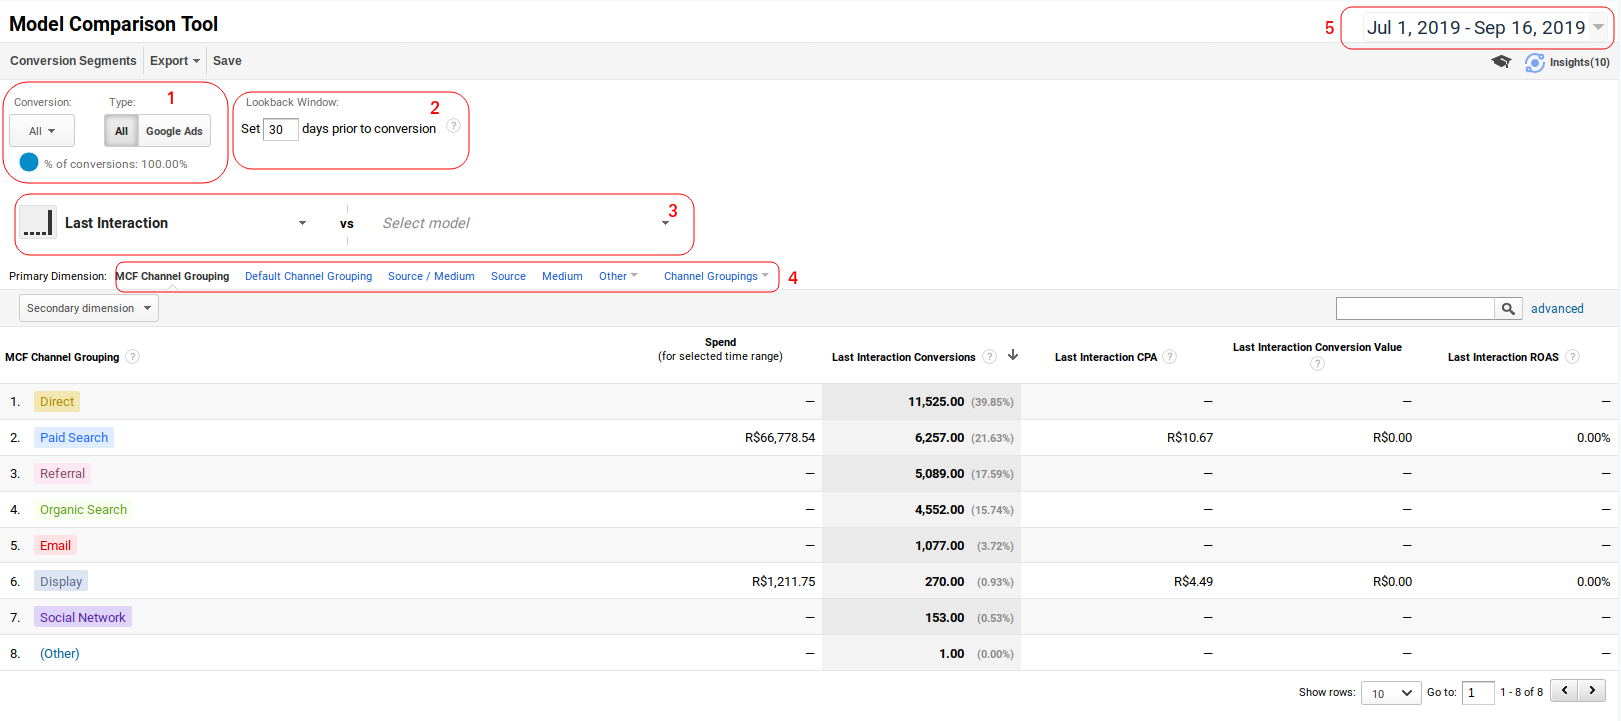The image size is (1621, 721).
Task: Click help icon beside Lookback Window
Action: tap(453, 126)
